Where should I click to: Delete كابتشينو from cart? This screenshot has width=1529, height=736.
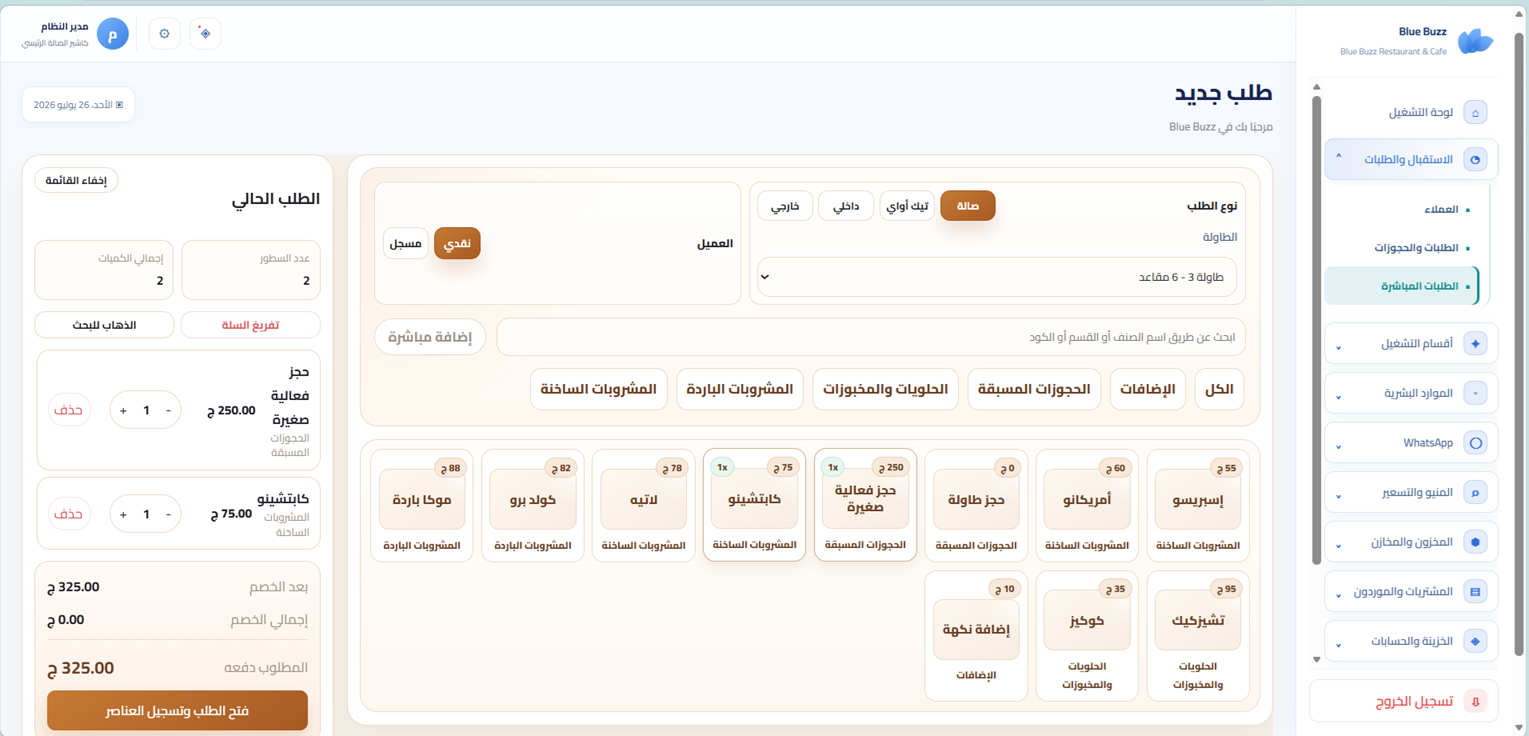[69, 514]
